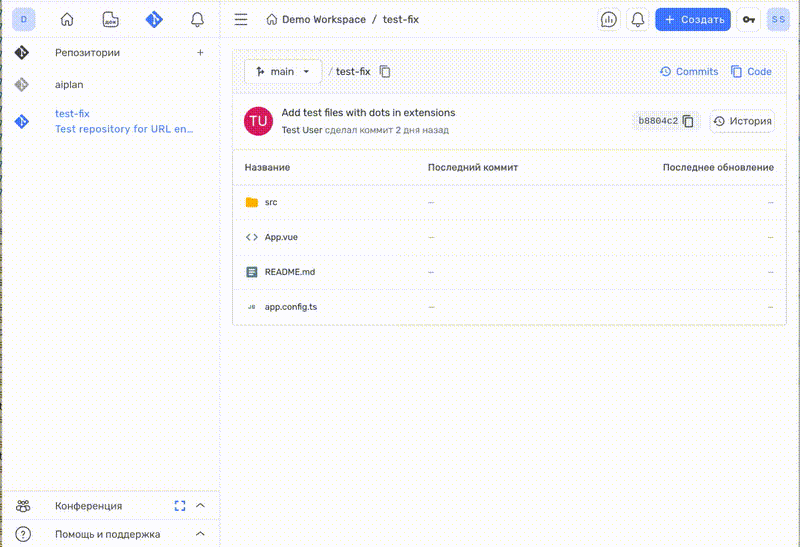Screen dimensions: 800x547
Task: Add a repository with the plus icon
Action: [x=201, y=53]
